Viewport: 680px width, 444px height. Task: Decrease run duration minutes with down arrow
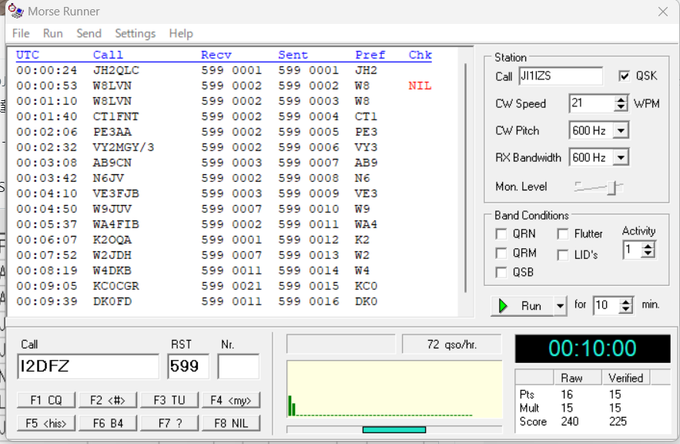[625, 309]
